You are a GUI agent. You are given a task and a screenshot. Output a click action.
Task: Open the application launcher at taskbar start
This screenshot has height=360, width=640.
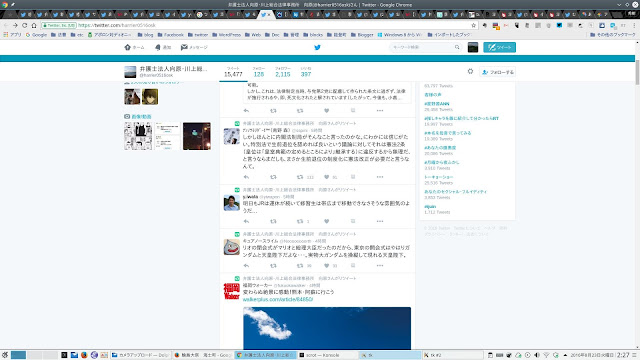[x=5, y=355]
